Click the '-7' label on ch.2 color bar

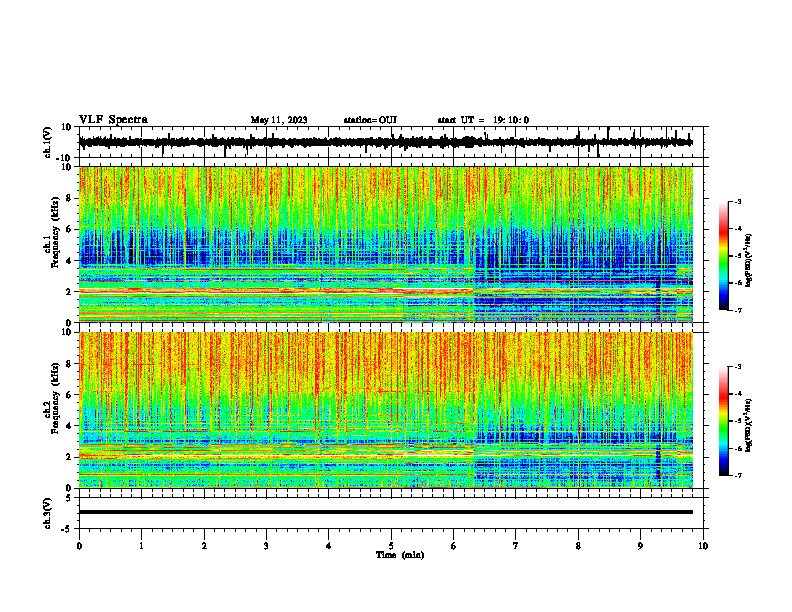pyautogui.click(x=738, y=476)
